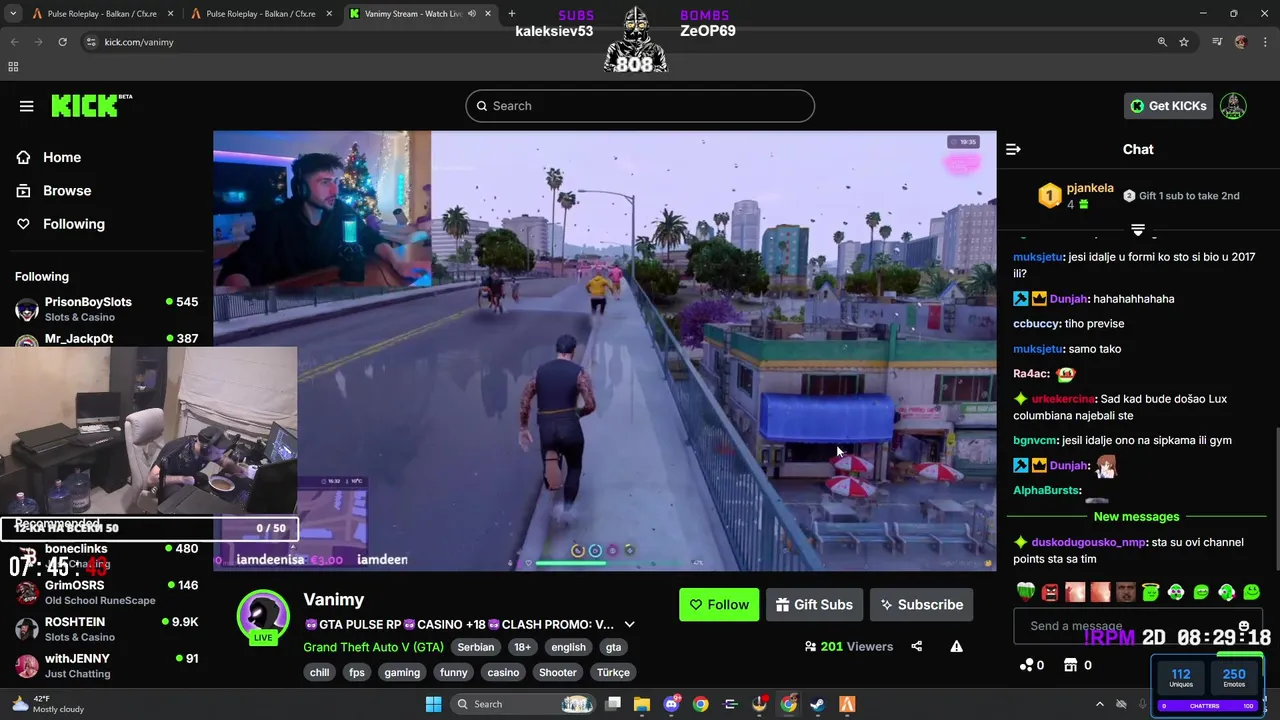
Task: Open the Mr_Jackp0t channel in Following
Action: (x=106, y=339)
